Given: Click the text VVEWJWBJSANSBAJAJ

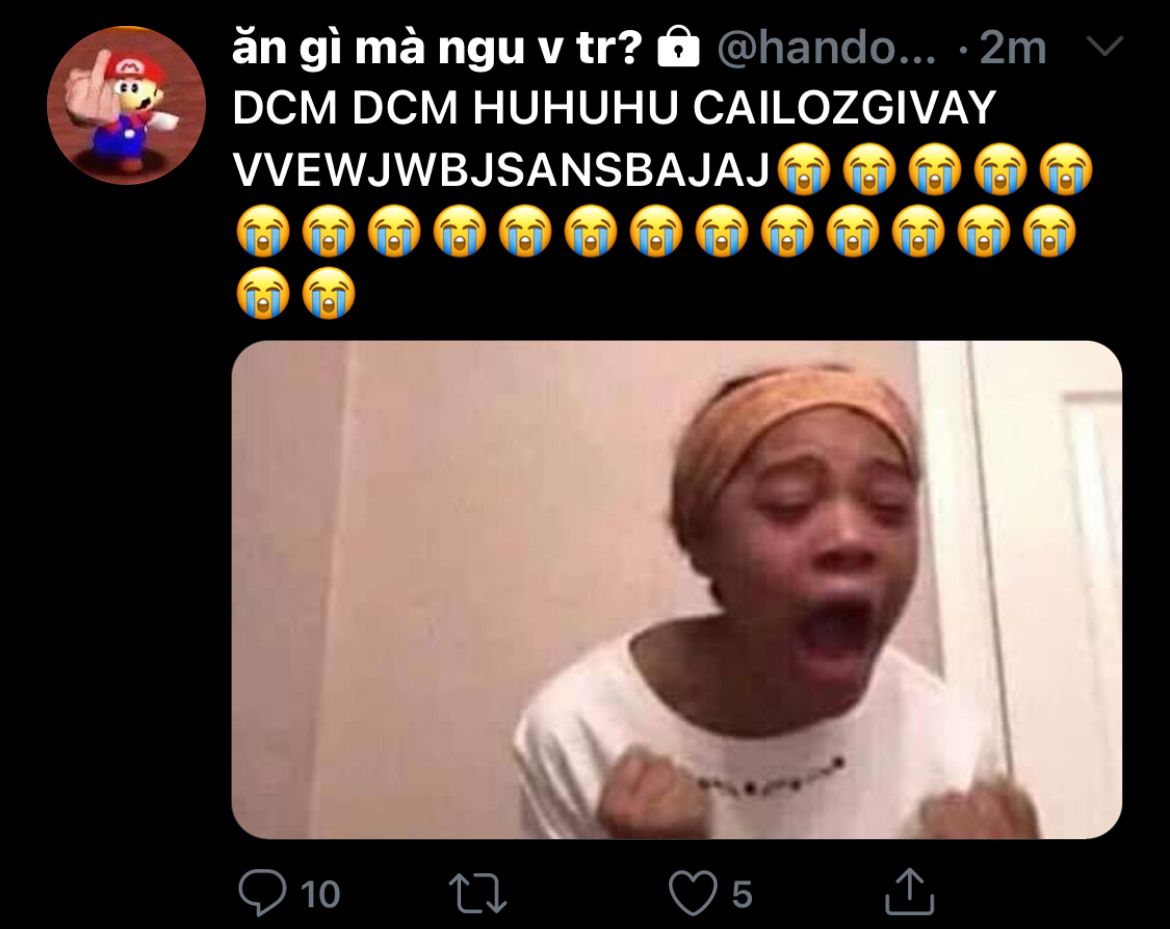Looking at the screenshot, I should tap(501, 169).
